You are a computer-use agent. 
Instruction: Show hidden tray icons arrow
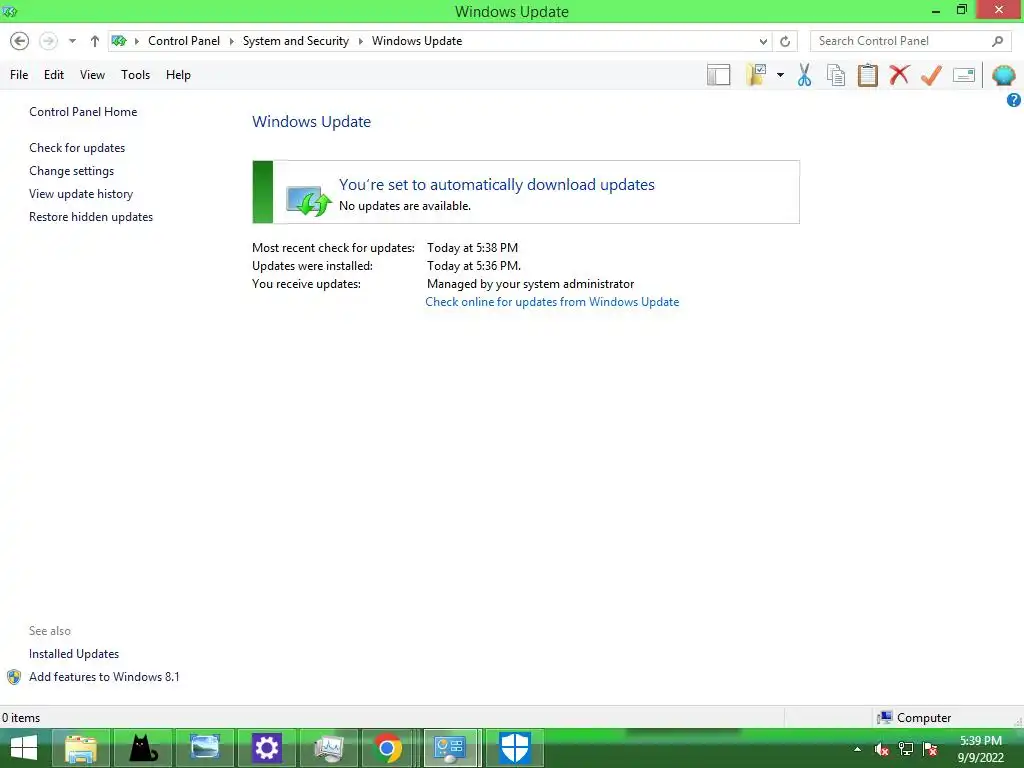[857, 749]
